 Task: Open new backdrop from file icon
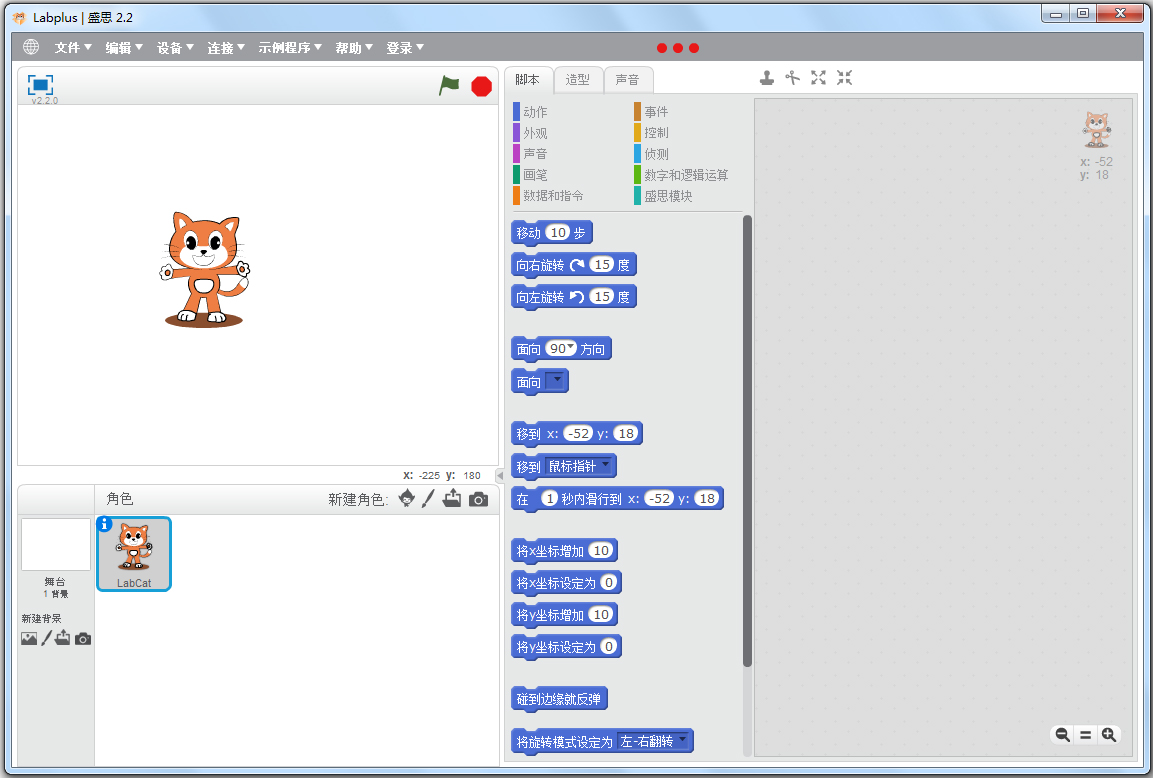click(62, 638)
